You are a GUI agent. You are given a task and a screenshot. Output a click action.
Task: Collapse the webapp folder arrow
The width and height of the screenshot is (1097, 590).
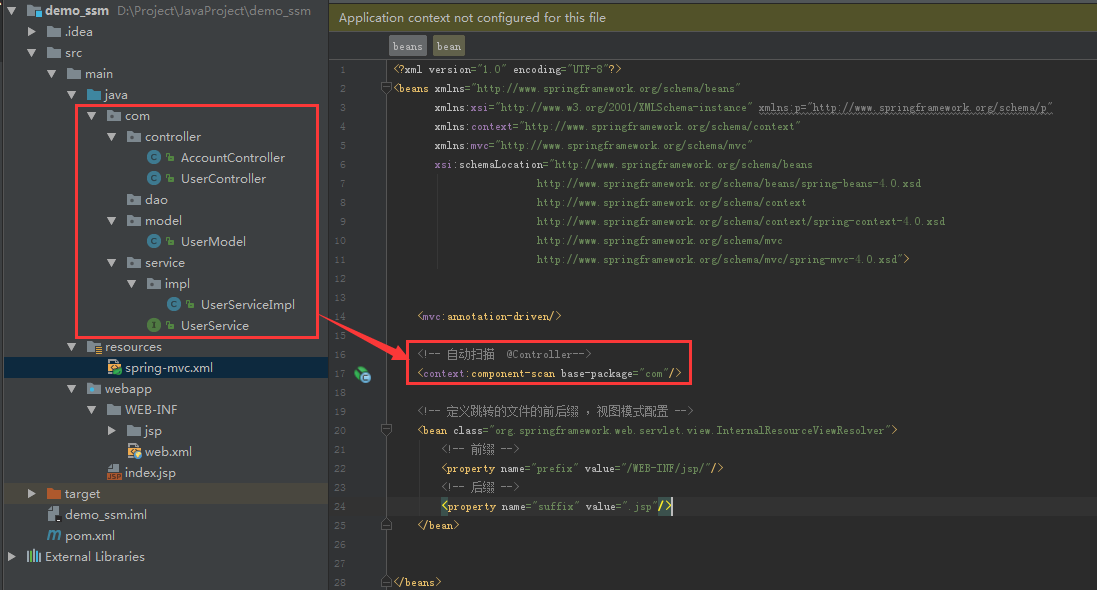(71, 388)
